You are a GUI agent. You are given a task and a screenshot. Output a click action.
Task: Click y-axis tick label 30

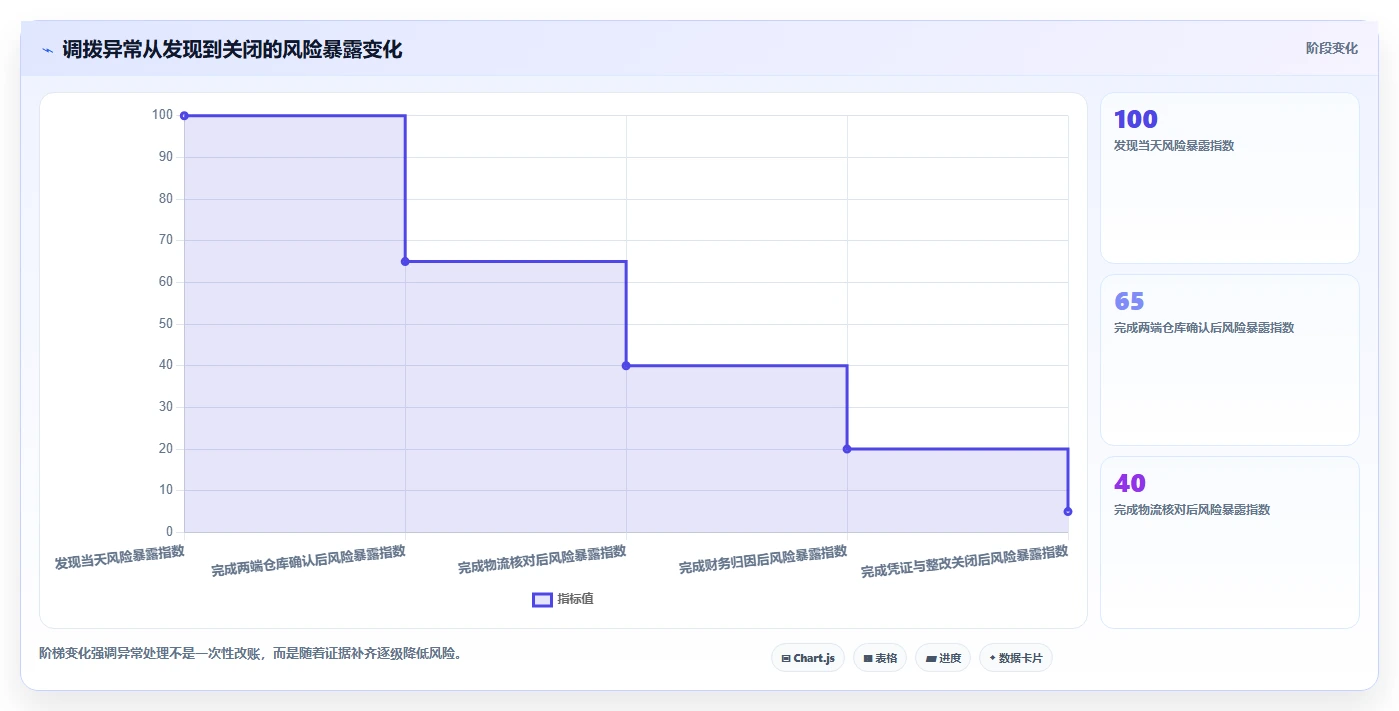click(x=166, y=407)
